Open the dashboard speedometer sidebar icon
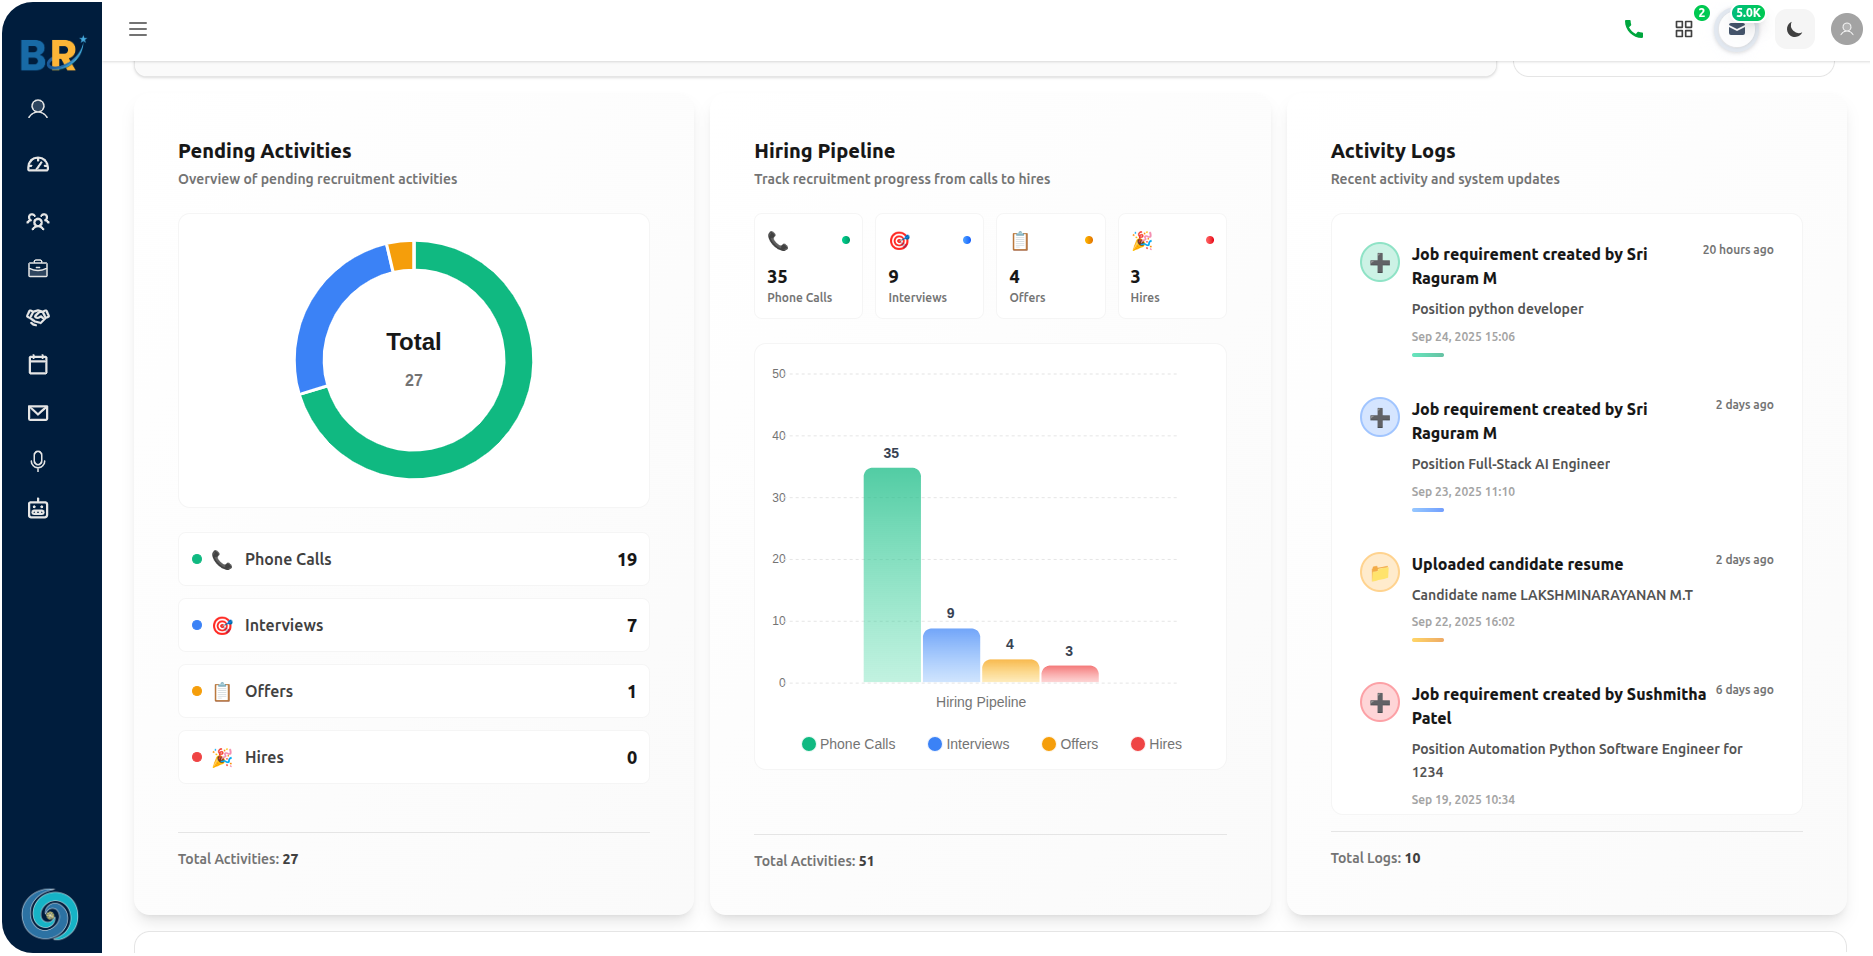 (38, 164)
